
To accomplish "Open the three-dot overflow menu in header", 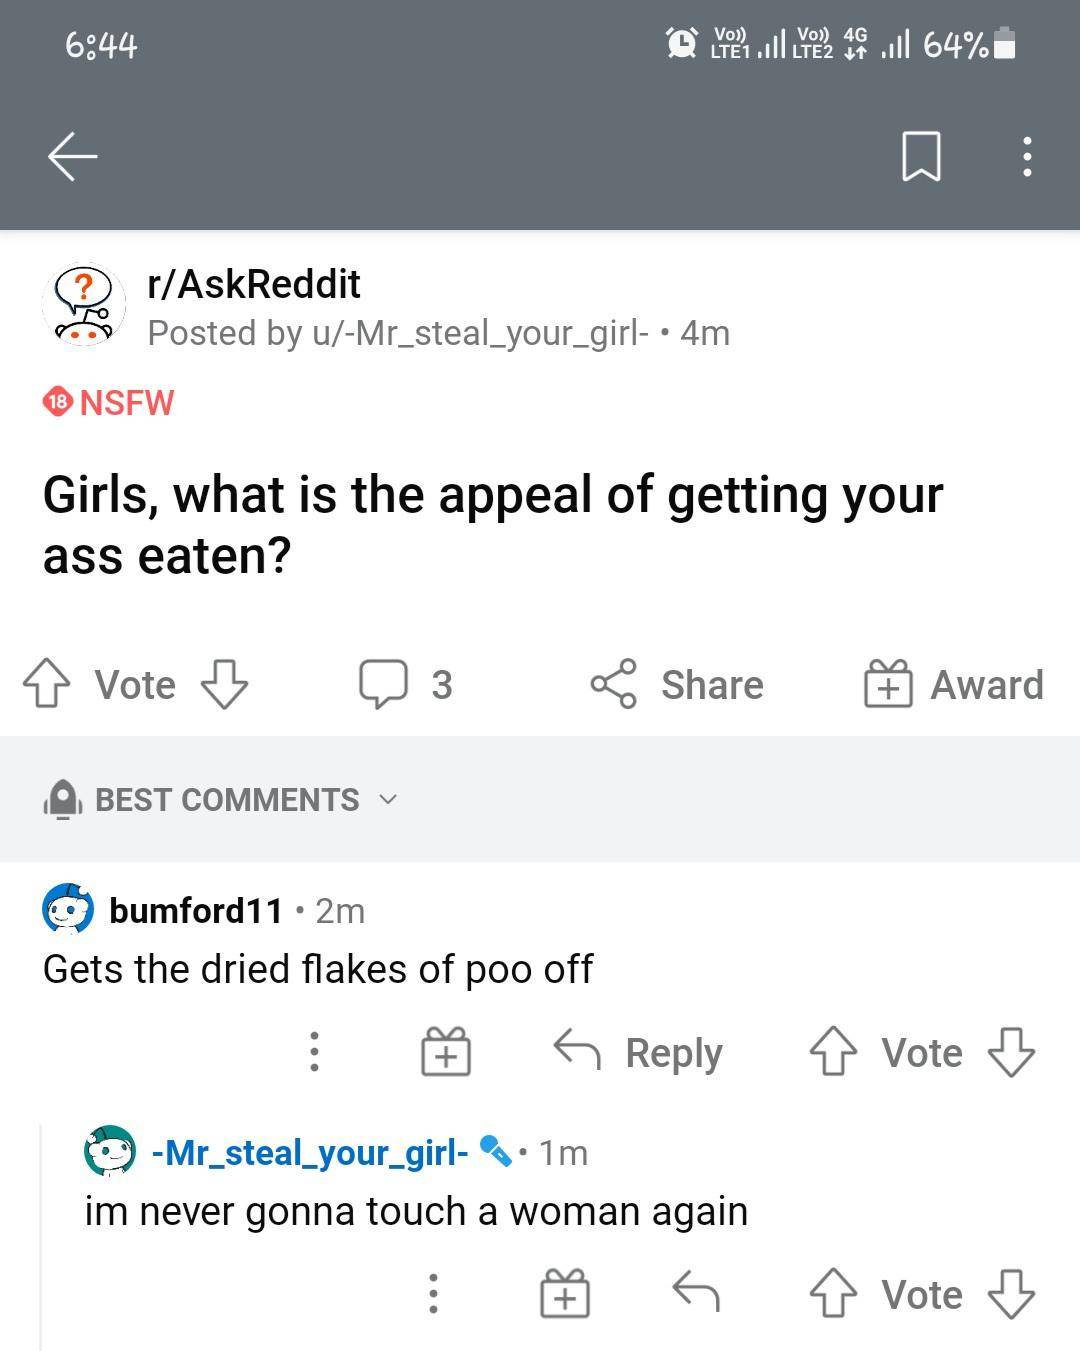I will (1027, 157).
